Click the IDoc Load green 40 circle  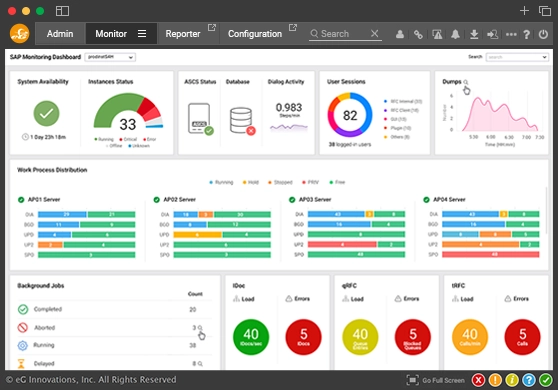point(251,337)
